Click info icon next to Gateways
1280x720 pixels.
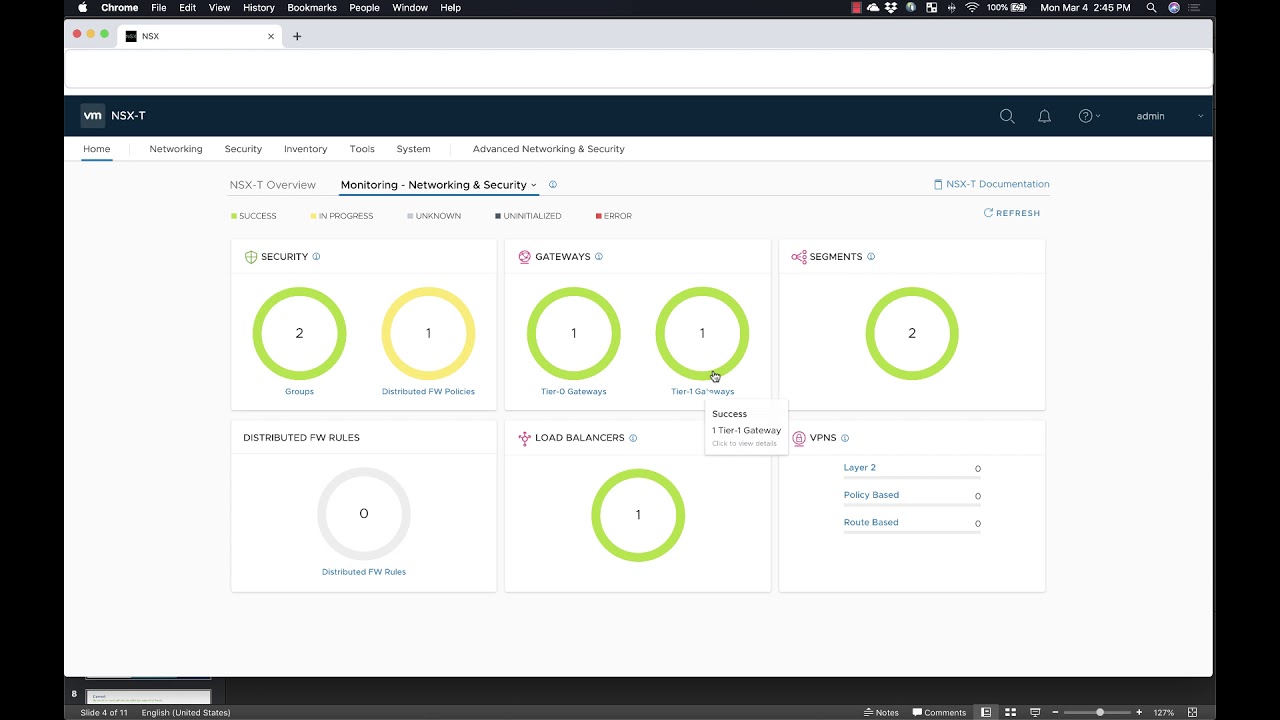(599, 257)
